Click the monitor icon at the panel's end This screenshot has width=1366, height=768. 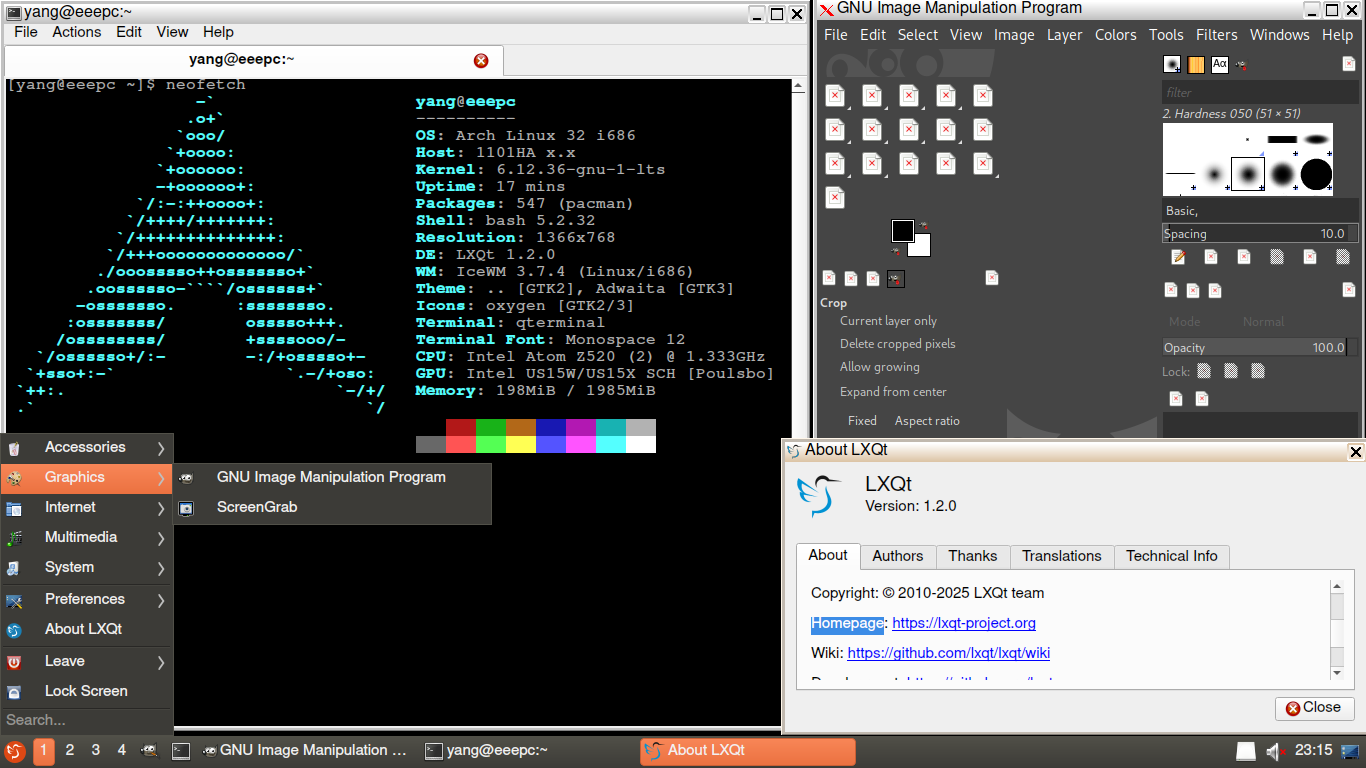point(1350,751)
